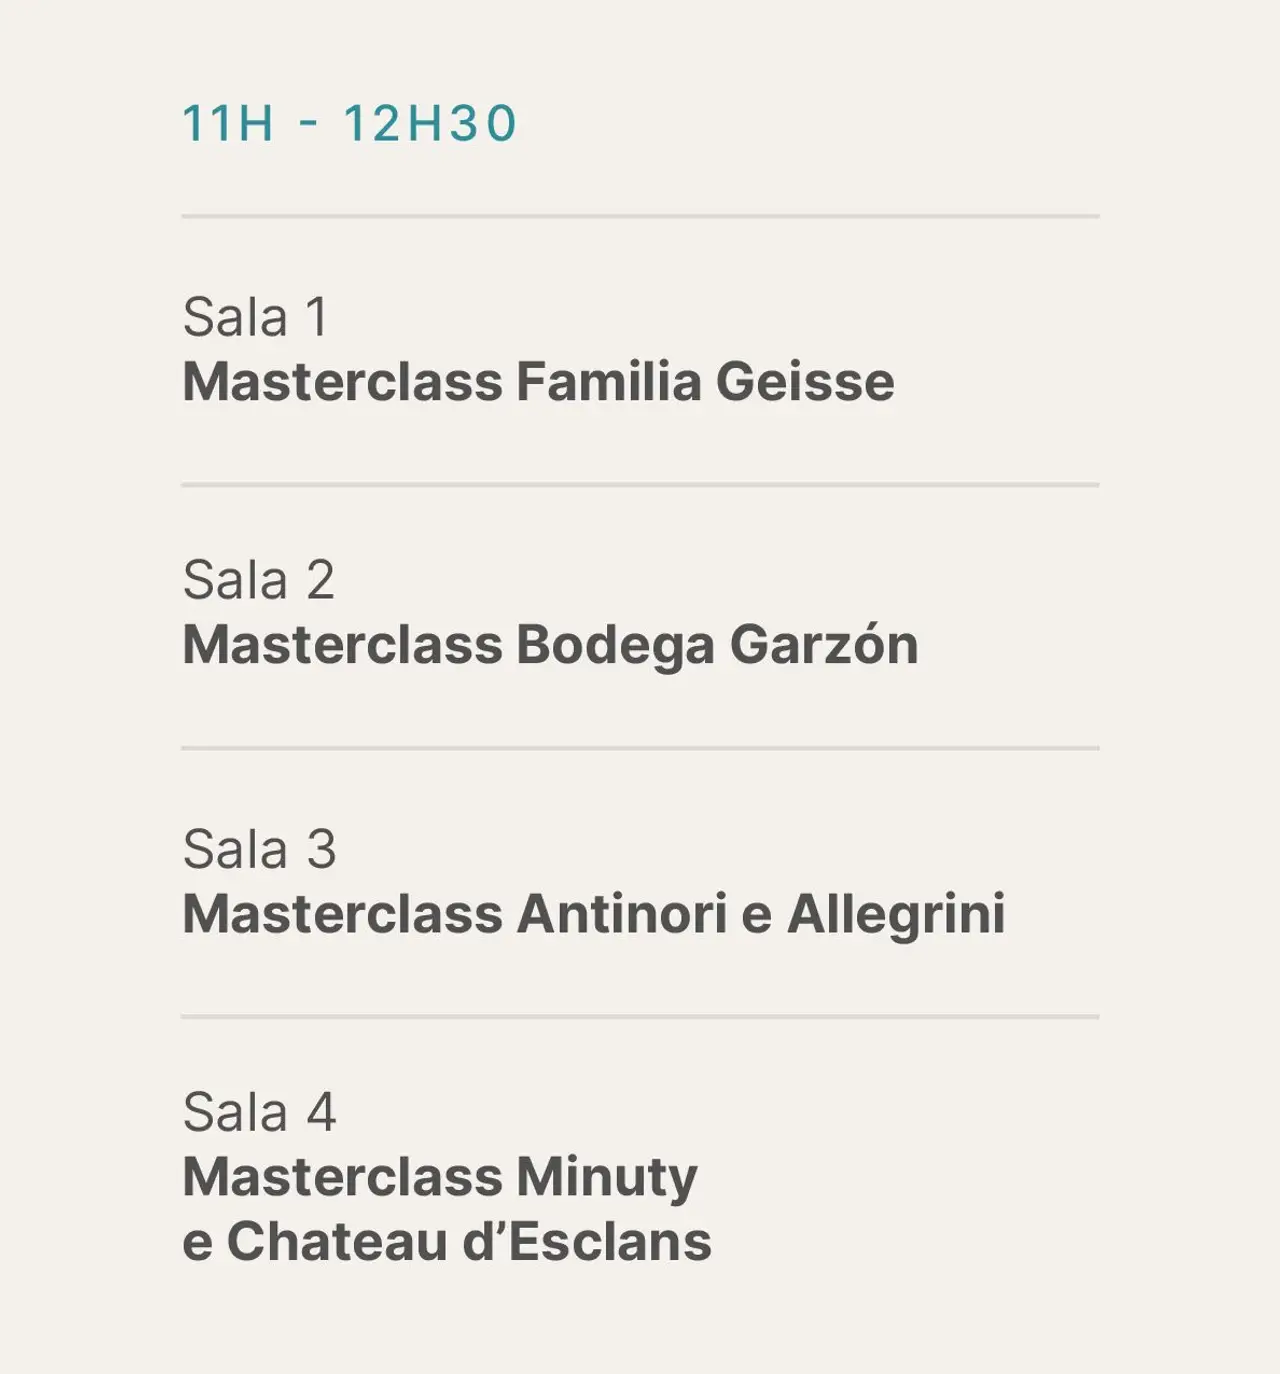Click the word Allegrini in Sala 3
Image resolution: width=1280 pixels, height=1374 pixels.
(896, 914)
